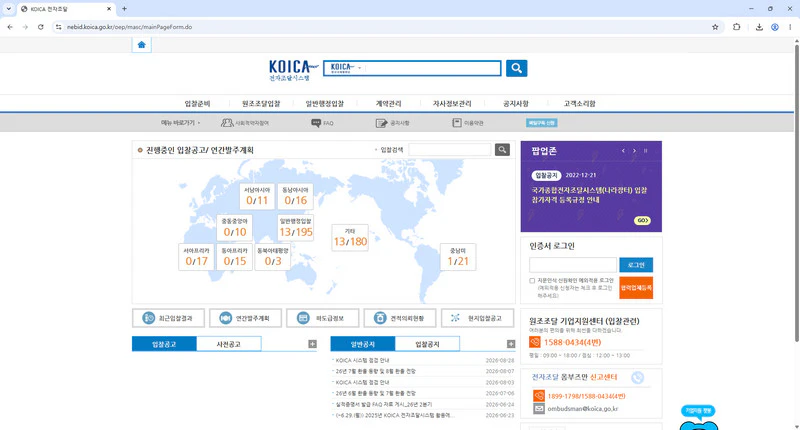Select the 기타 13/180 box
Image resolution: width=800 pixels, height=430 pixels.
point(350,238)
